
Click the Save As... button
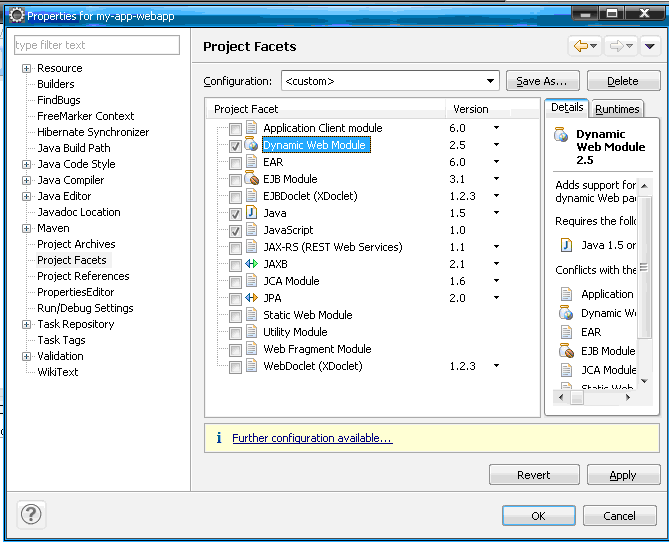542,81
